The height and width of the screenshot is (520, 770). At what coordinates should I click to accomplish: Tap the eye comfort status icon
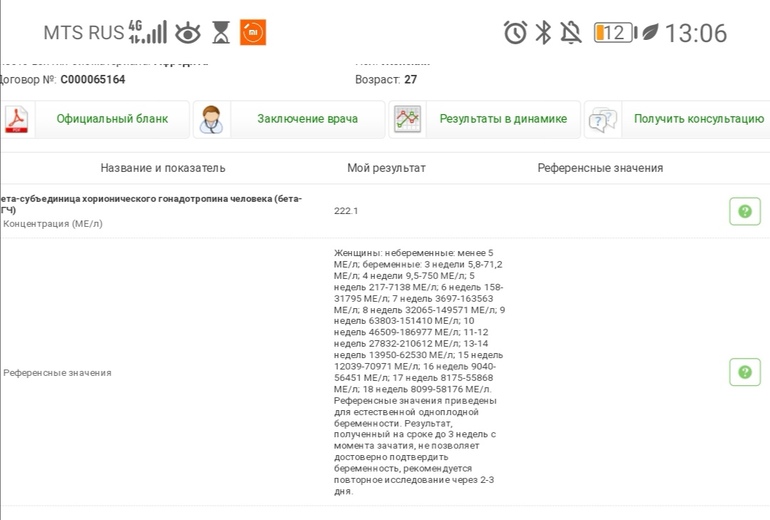click(x=188, y=33)
